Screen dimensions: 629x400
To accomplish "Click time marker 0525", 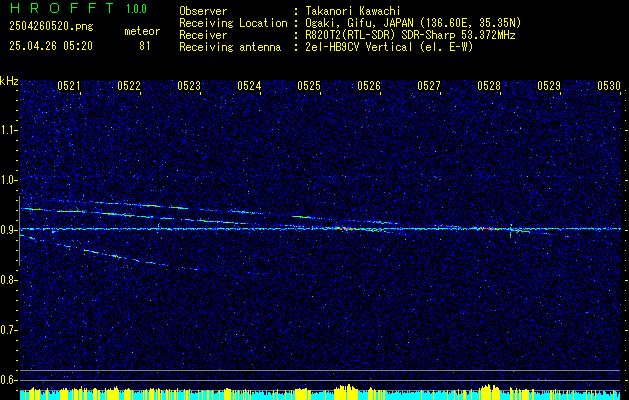I will pyautogui.click(x=309, y=85).
